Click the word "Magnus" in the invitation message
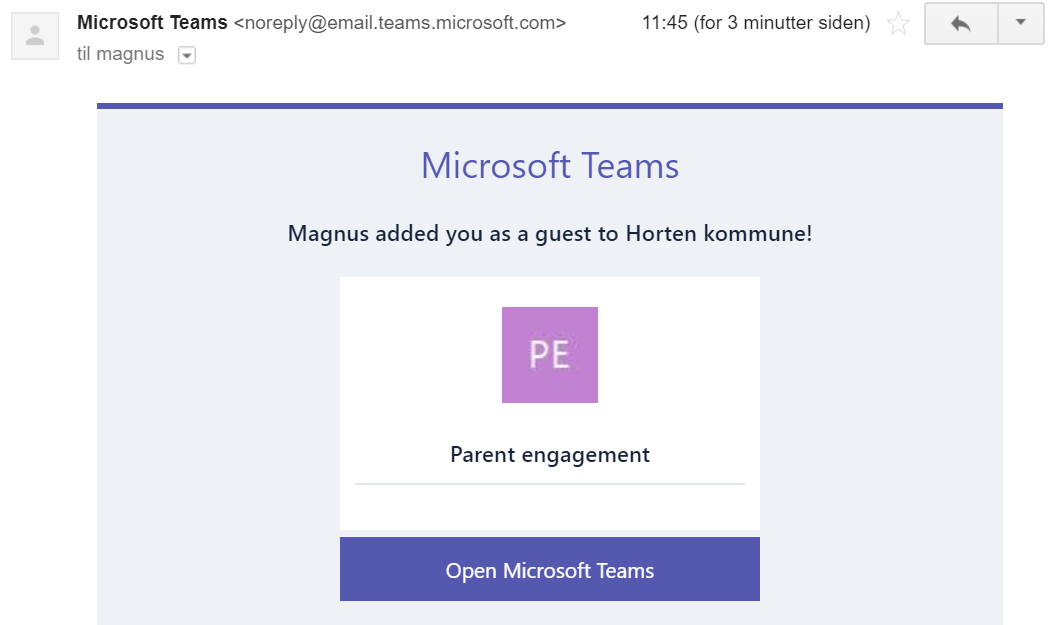 click(x=324, y=234)
